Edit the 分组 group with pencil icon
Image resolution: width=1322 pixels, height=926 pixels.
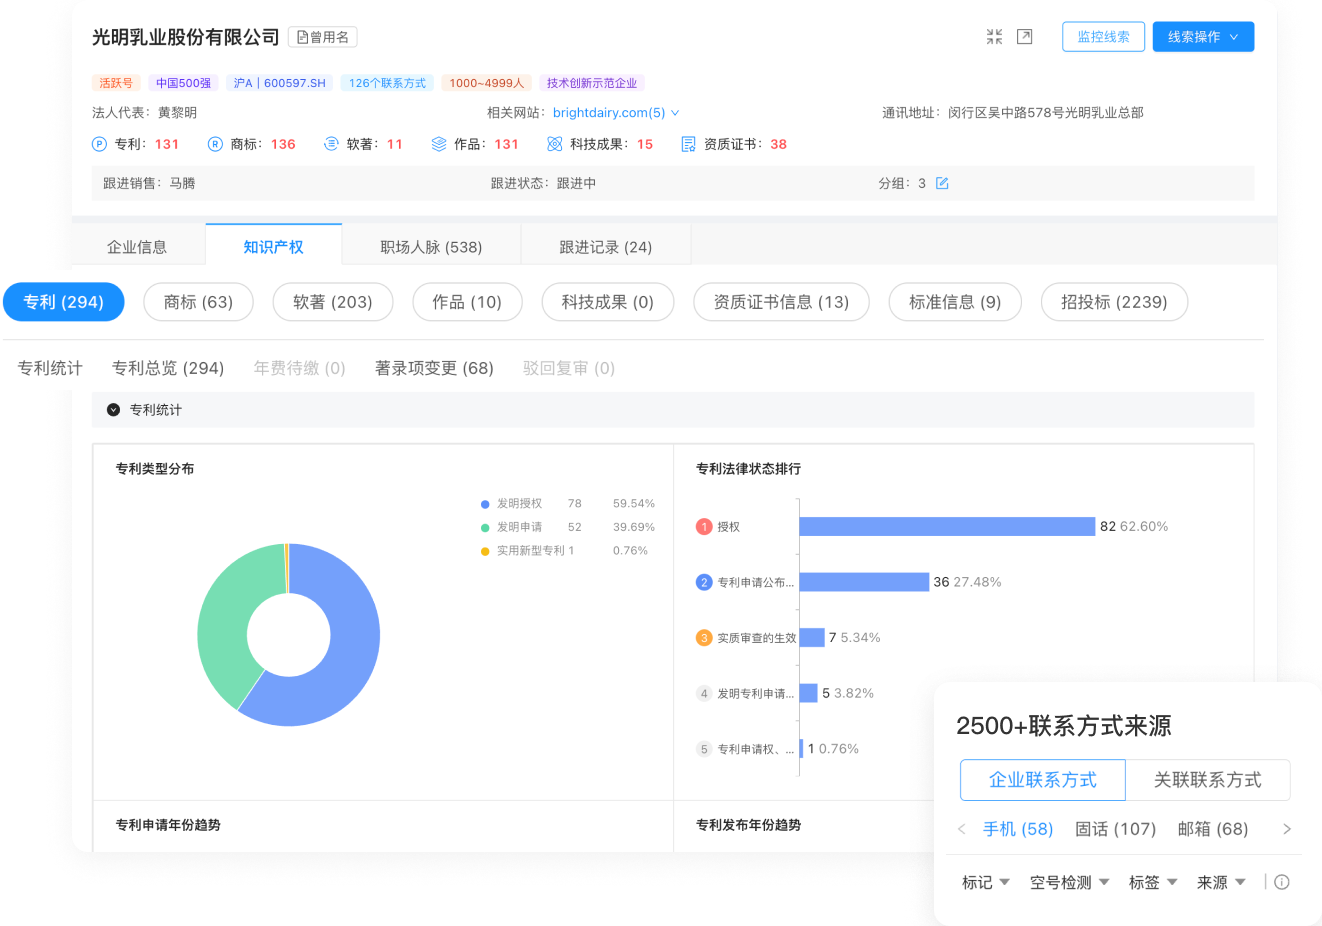coord(942,183)
